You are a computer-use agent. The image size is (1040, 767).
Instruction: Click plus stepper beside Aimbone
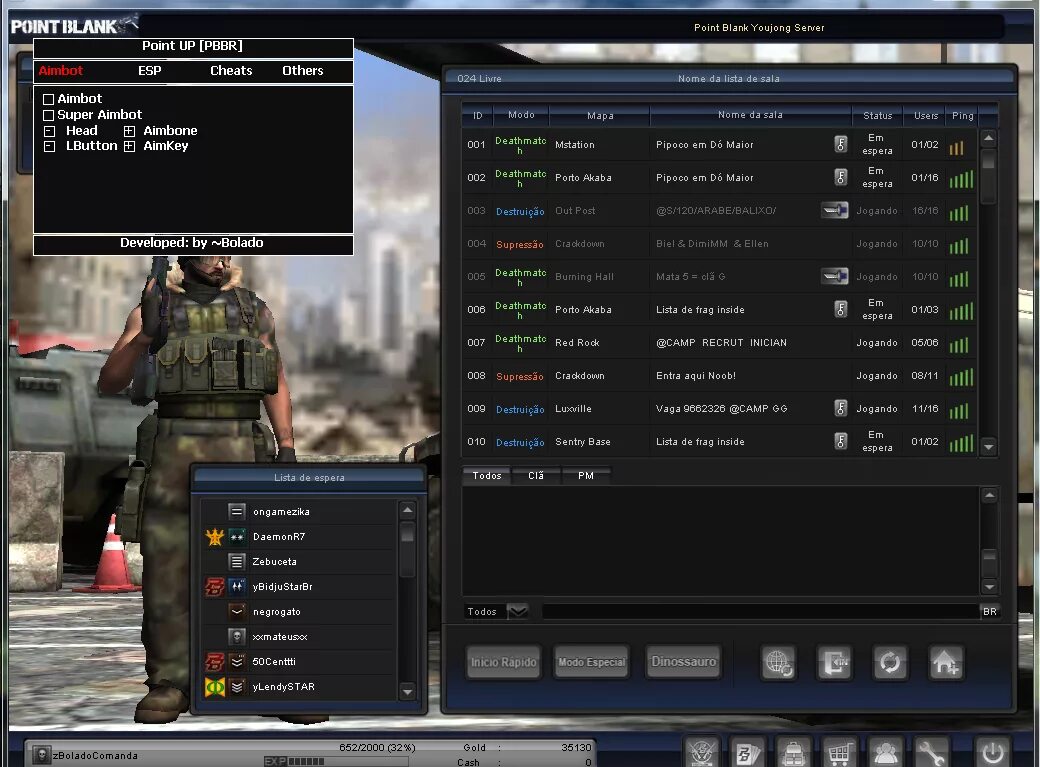coord(129,131)
